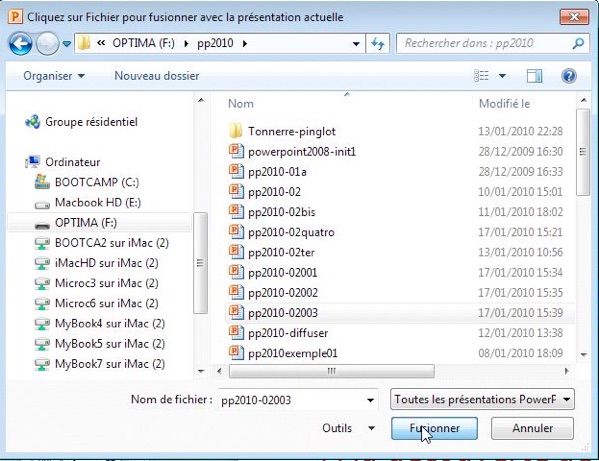Expand the chevron after pp2010 path
The height and width of the screenshot is (461, 599).
pyautogui.click(x=244, y=44)
